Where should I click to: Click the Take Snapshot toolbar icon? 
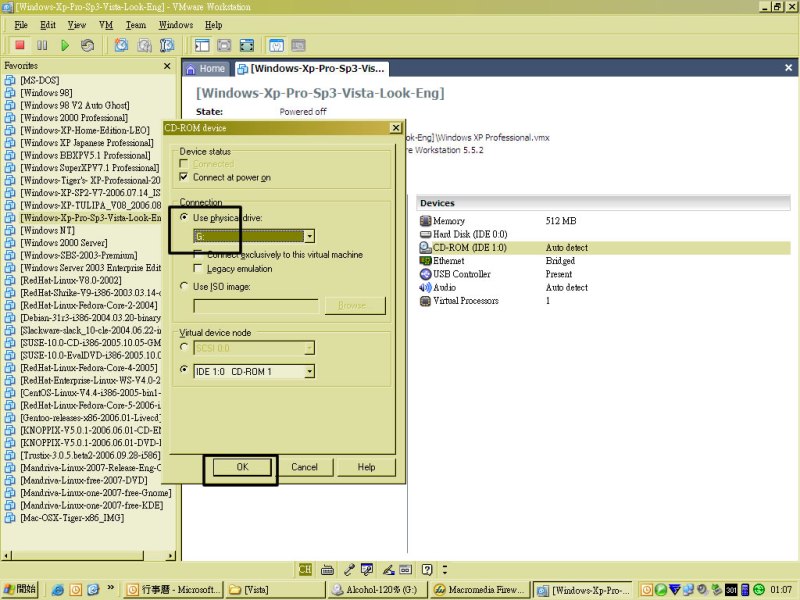point(121,45)
